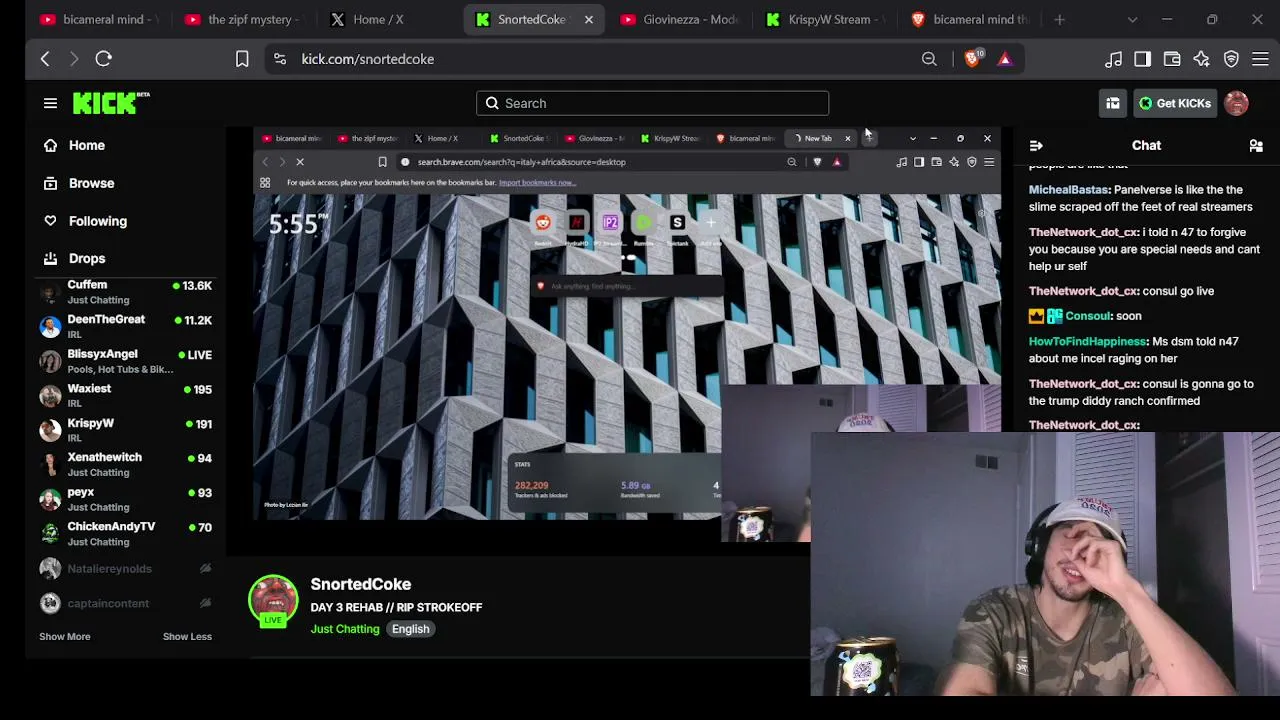This screenshot has width=1280, height=720.
Task: Click the Home house icon in sidebar
Action: coord(50,145)
